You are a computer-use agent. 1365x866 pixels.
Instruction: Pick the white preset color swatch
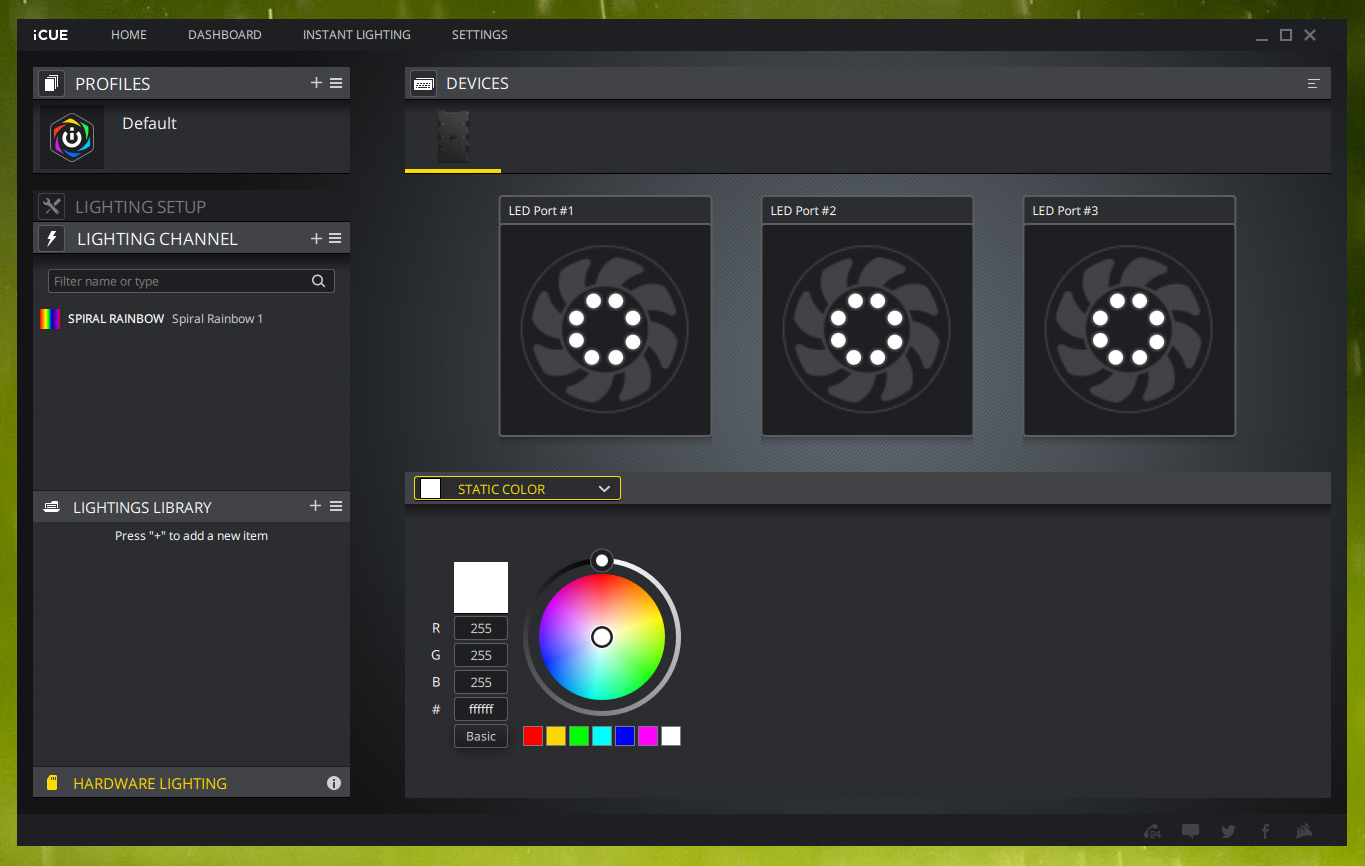(x=671, y=736)
